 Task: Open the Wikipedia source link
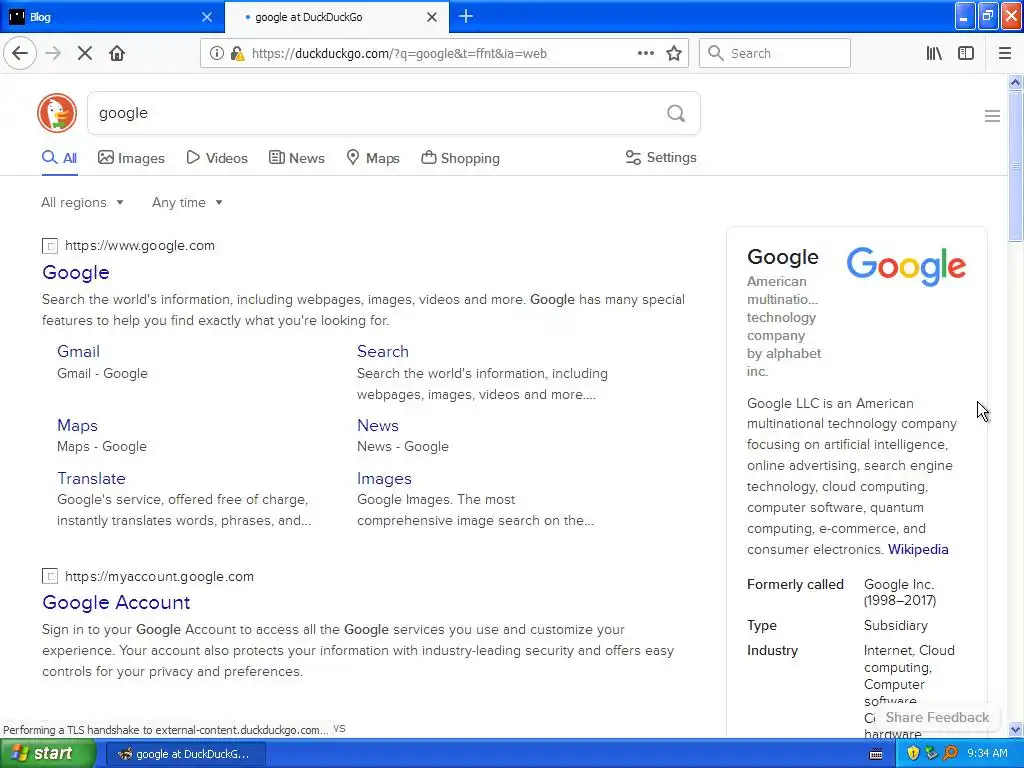918,549
